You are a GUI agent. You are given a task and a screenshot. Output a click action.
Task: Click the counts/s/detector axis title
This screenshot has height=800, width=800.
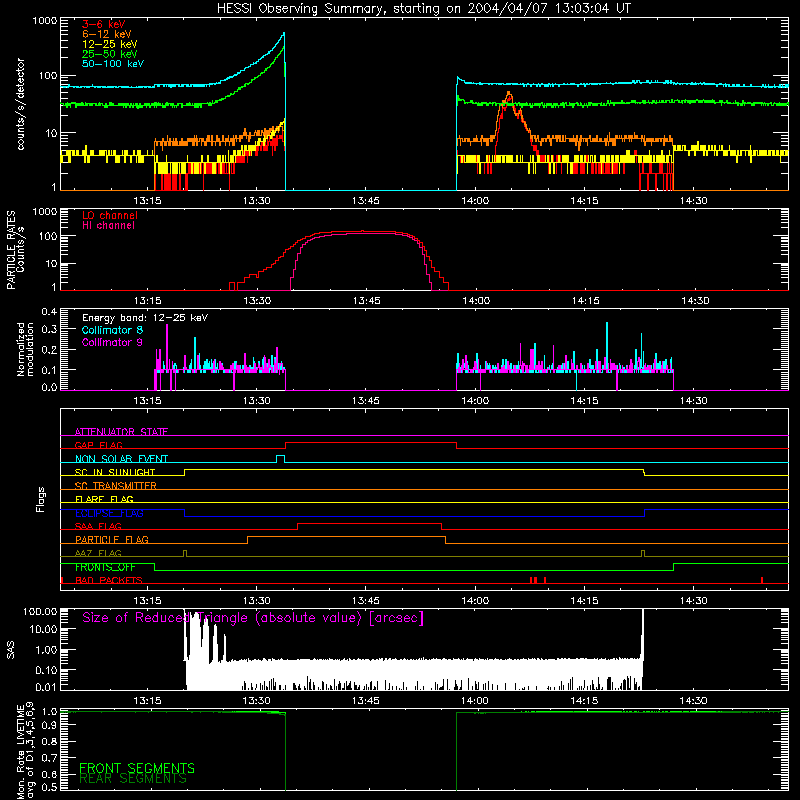(x=21, y=104)
